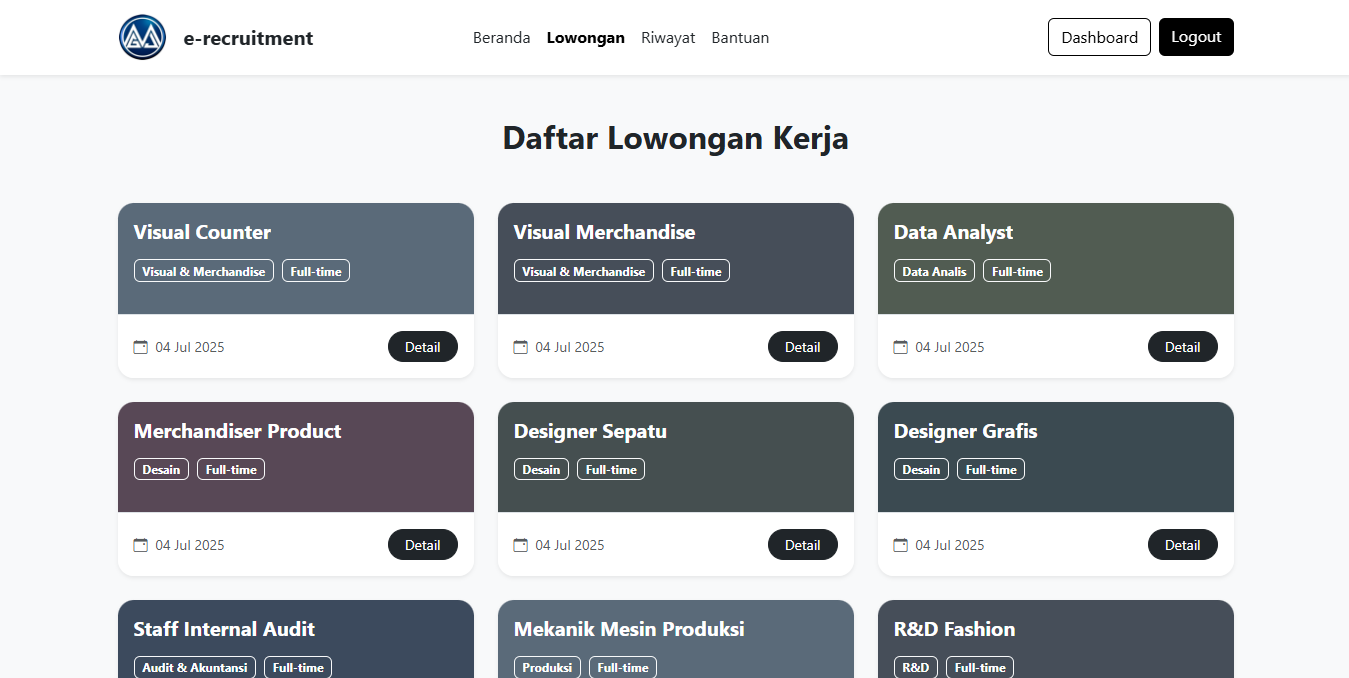The height and width of the screenshot is (678, 1349).
Task: Show Detail for Designer Sepatu job
Action: (802, 545)
